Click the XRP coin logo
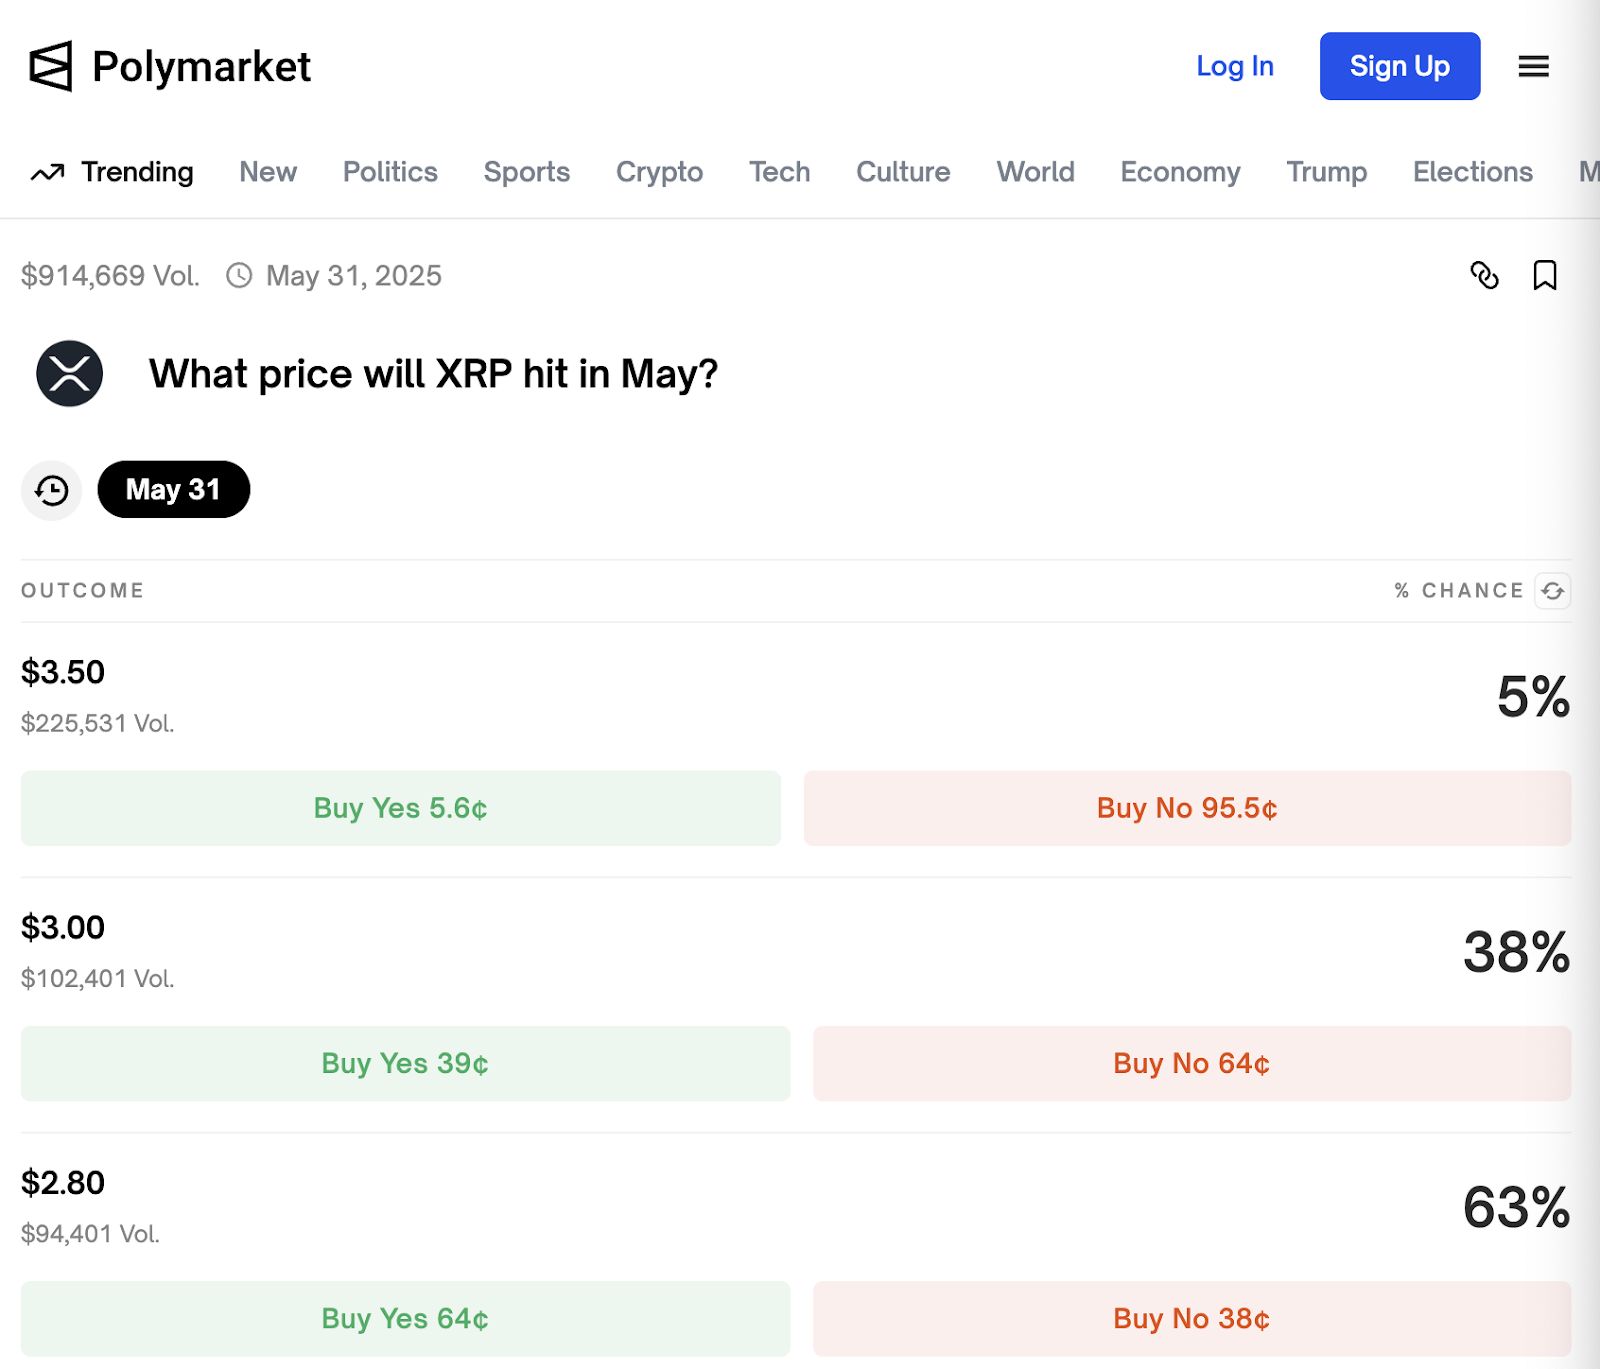1600x1369 pixels. tap(69, 374)
